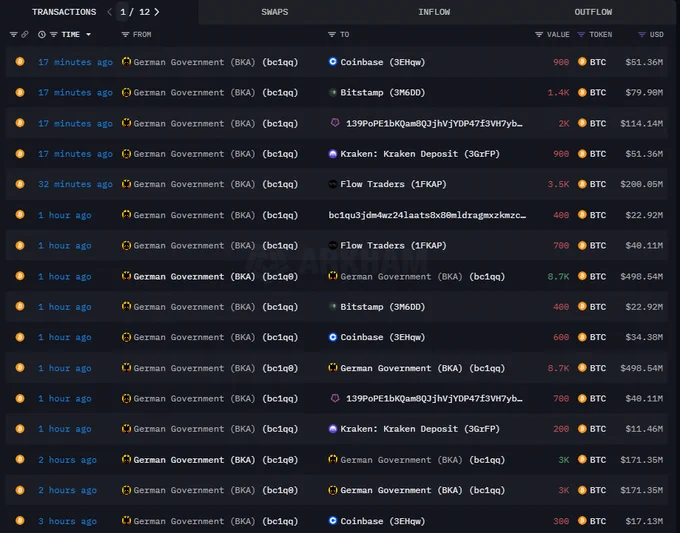Click the $114.14M USD amount
Viewport: 680px width, 533px height.
tap(641, 123)
